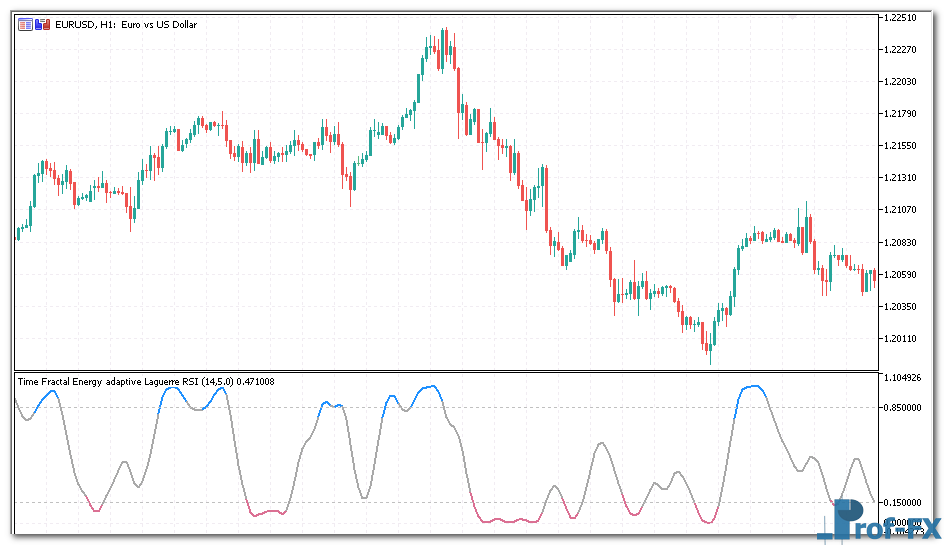
Task: Click the 0.850000 indicator level label
Action: point(904,408)
